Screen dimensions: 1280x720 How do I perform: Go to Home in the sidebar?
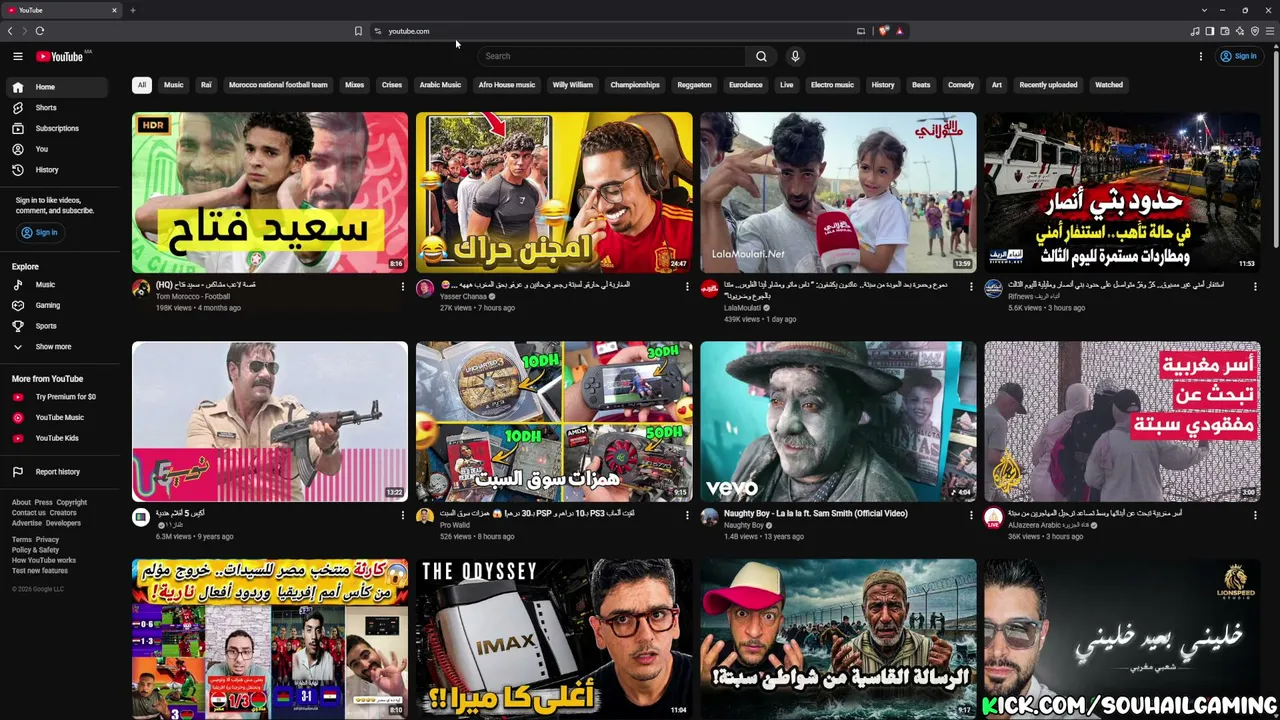[x=55, y=87]
